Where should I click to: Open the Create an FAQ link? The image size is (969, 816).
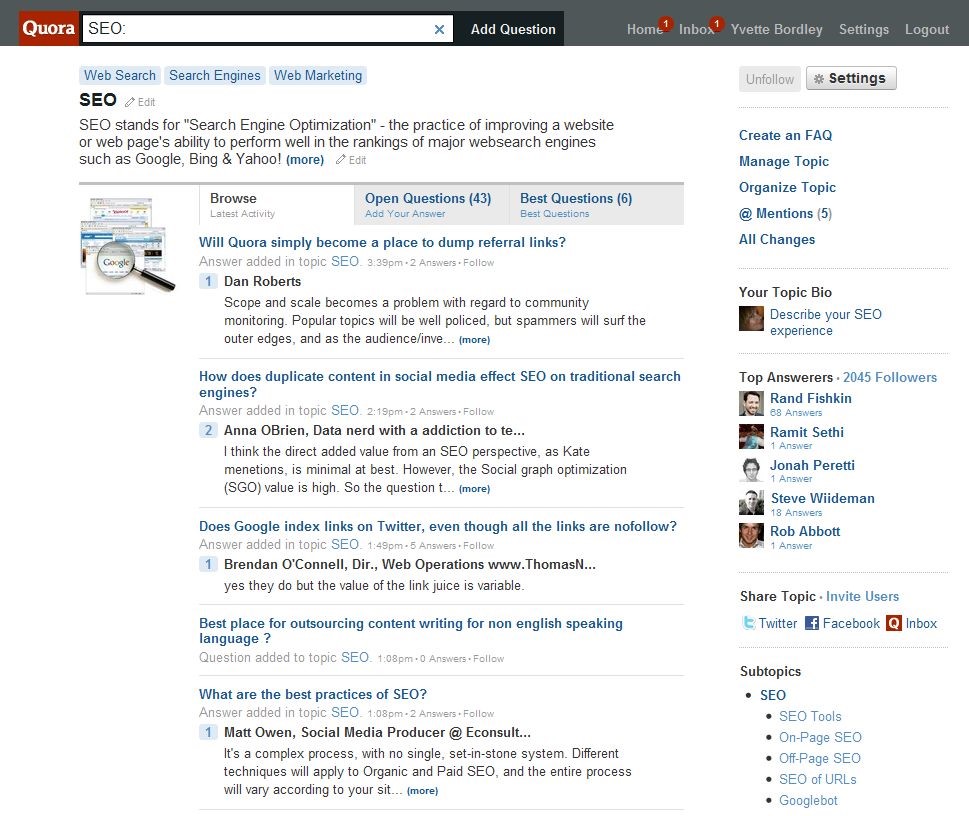click(x=785, y=135)
